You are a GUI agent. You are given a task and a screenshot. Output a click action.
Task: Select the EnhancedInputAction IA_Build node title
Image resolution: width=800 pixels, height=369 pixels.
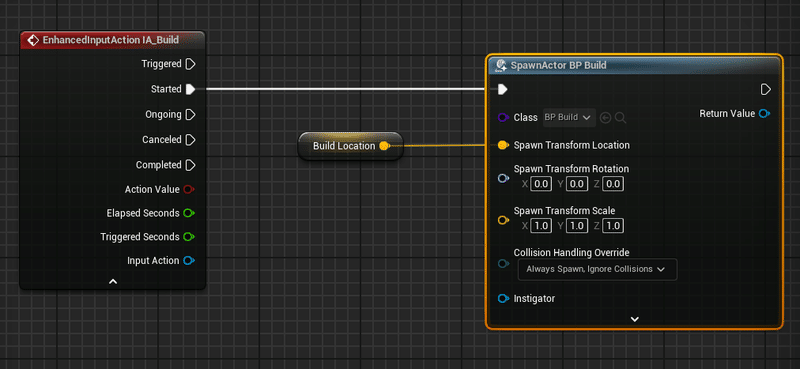click(x=111, y=40)
